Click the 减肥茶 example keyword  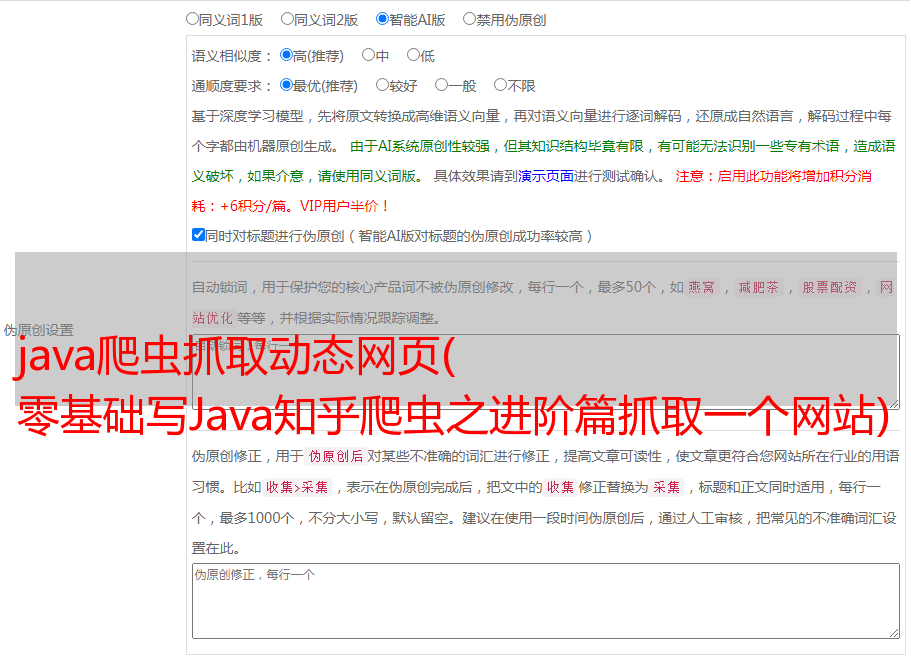pos(758,287)
